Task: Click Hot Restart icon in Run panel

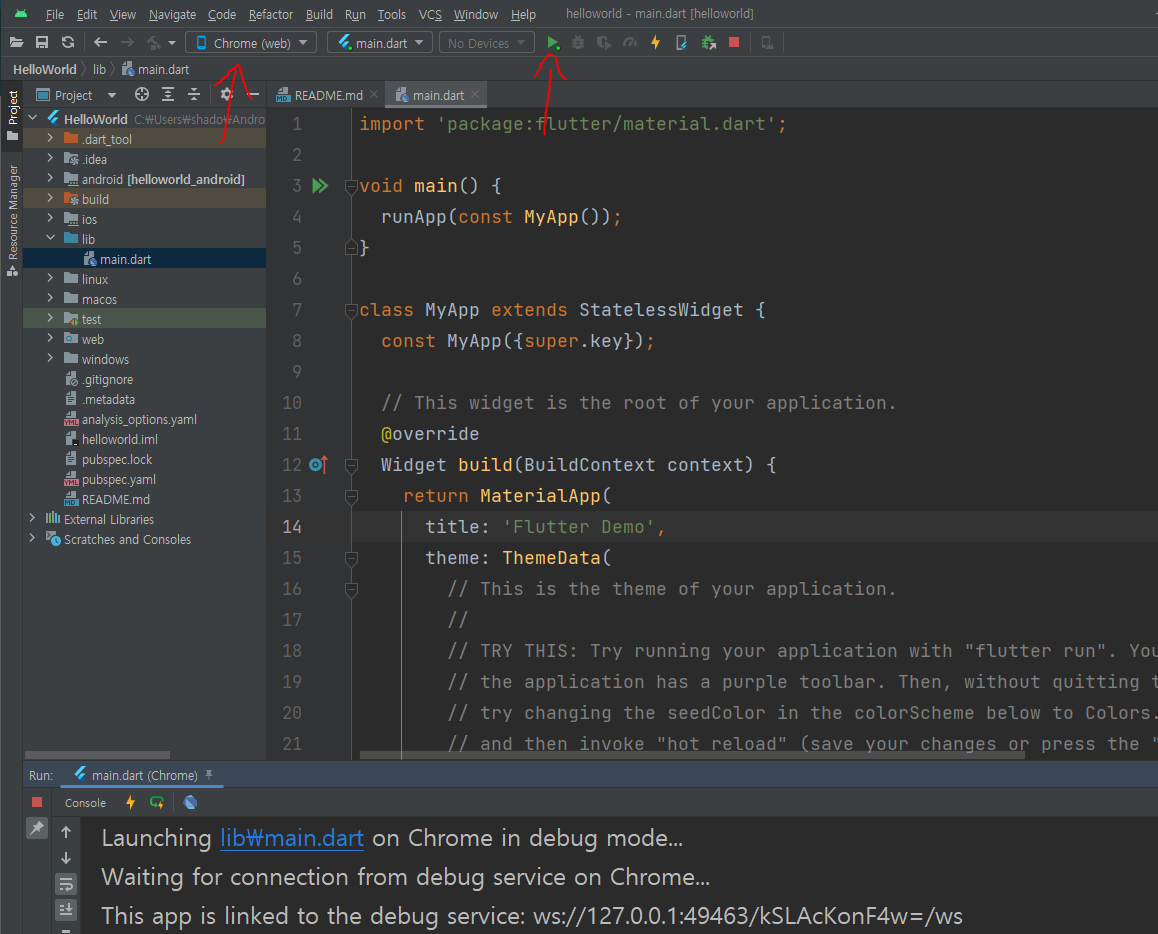Action: pyautogui.click(x=157, y=802)
